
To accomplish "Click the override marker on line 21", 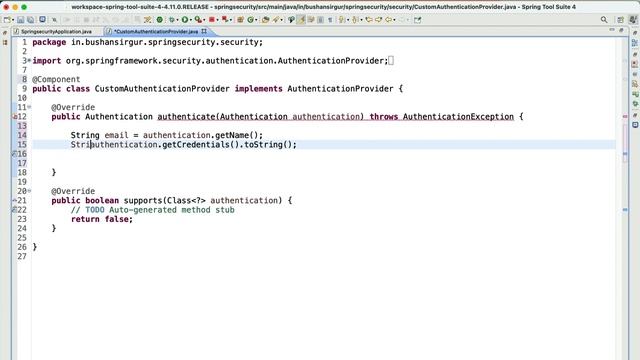I will click(x=15, y=200).
